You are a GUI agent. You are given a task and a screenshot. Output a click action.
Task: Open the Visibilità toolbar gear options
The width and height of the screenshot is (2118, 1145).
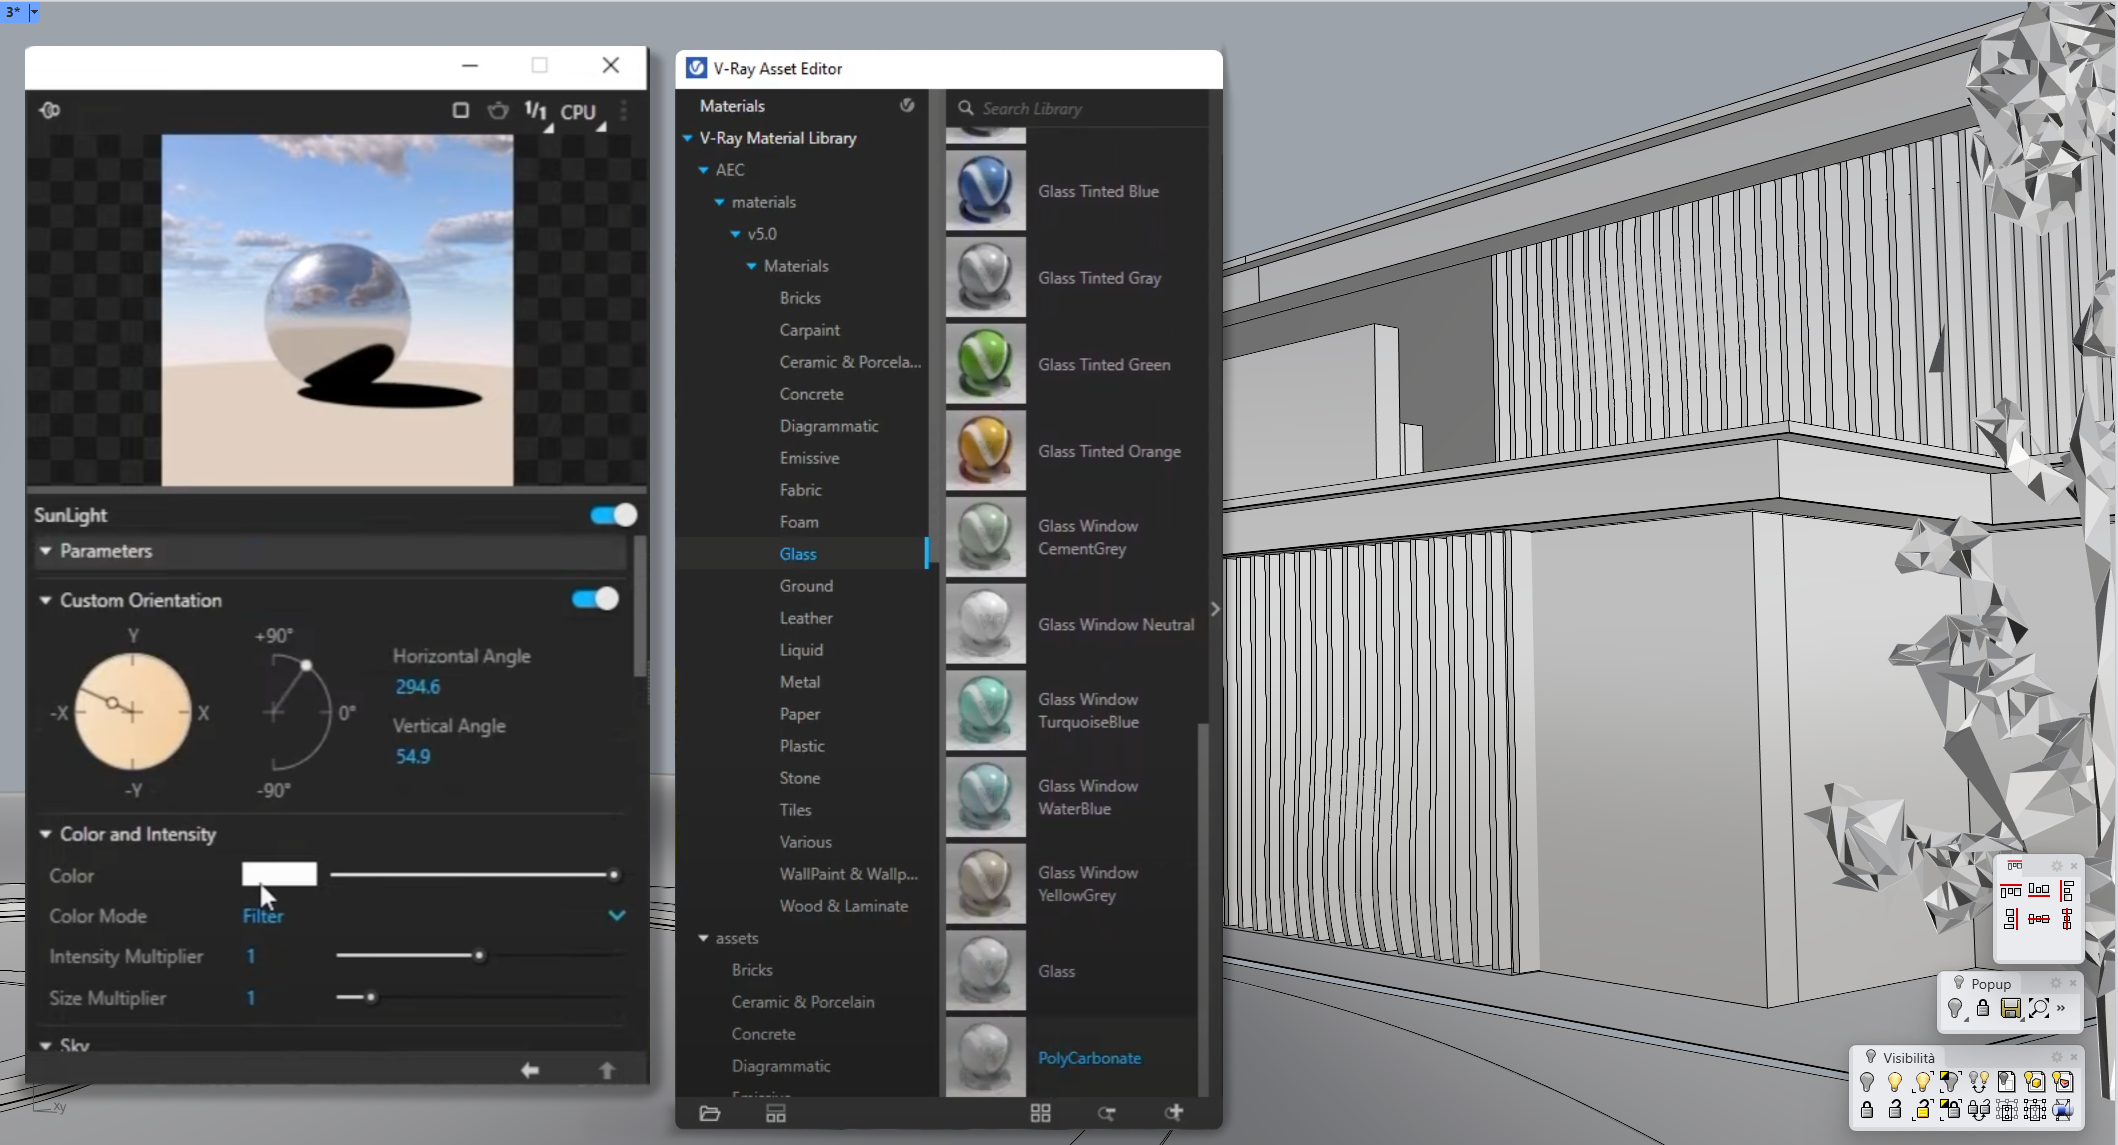2057,1057
